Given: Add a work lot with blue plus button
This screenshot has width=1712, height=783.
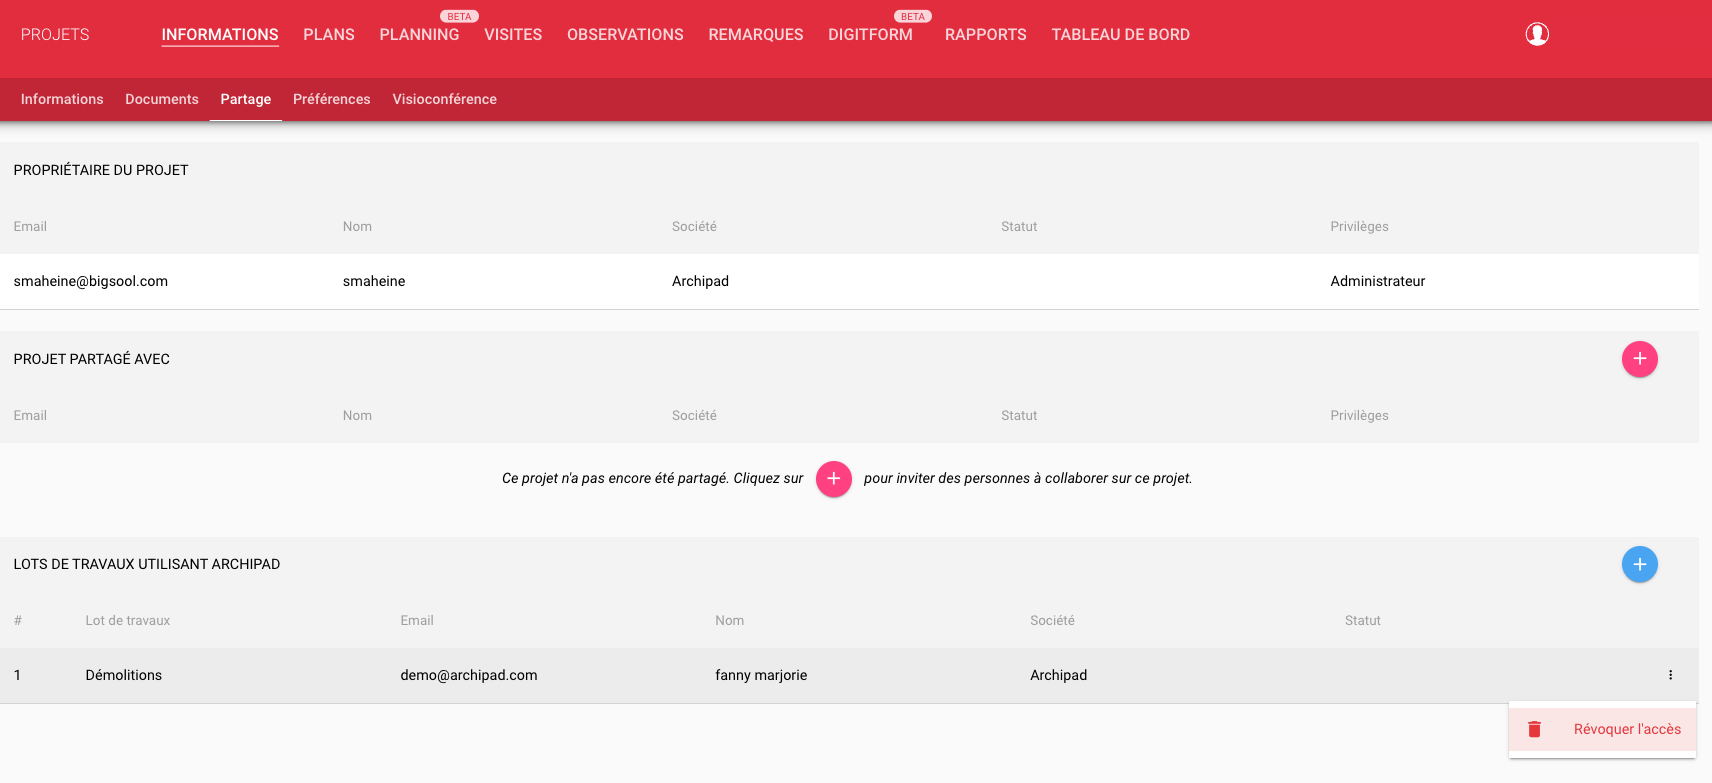Looking at the screenshot, I should click(x=1639, y=564).
